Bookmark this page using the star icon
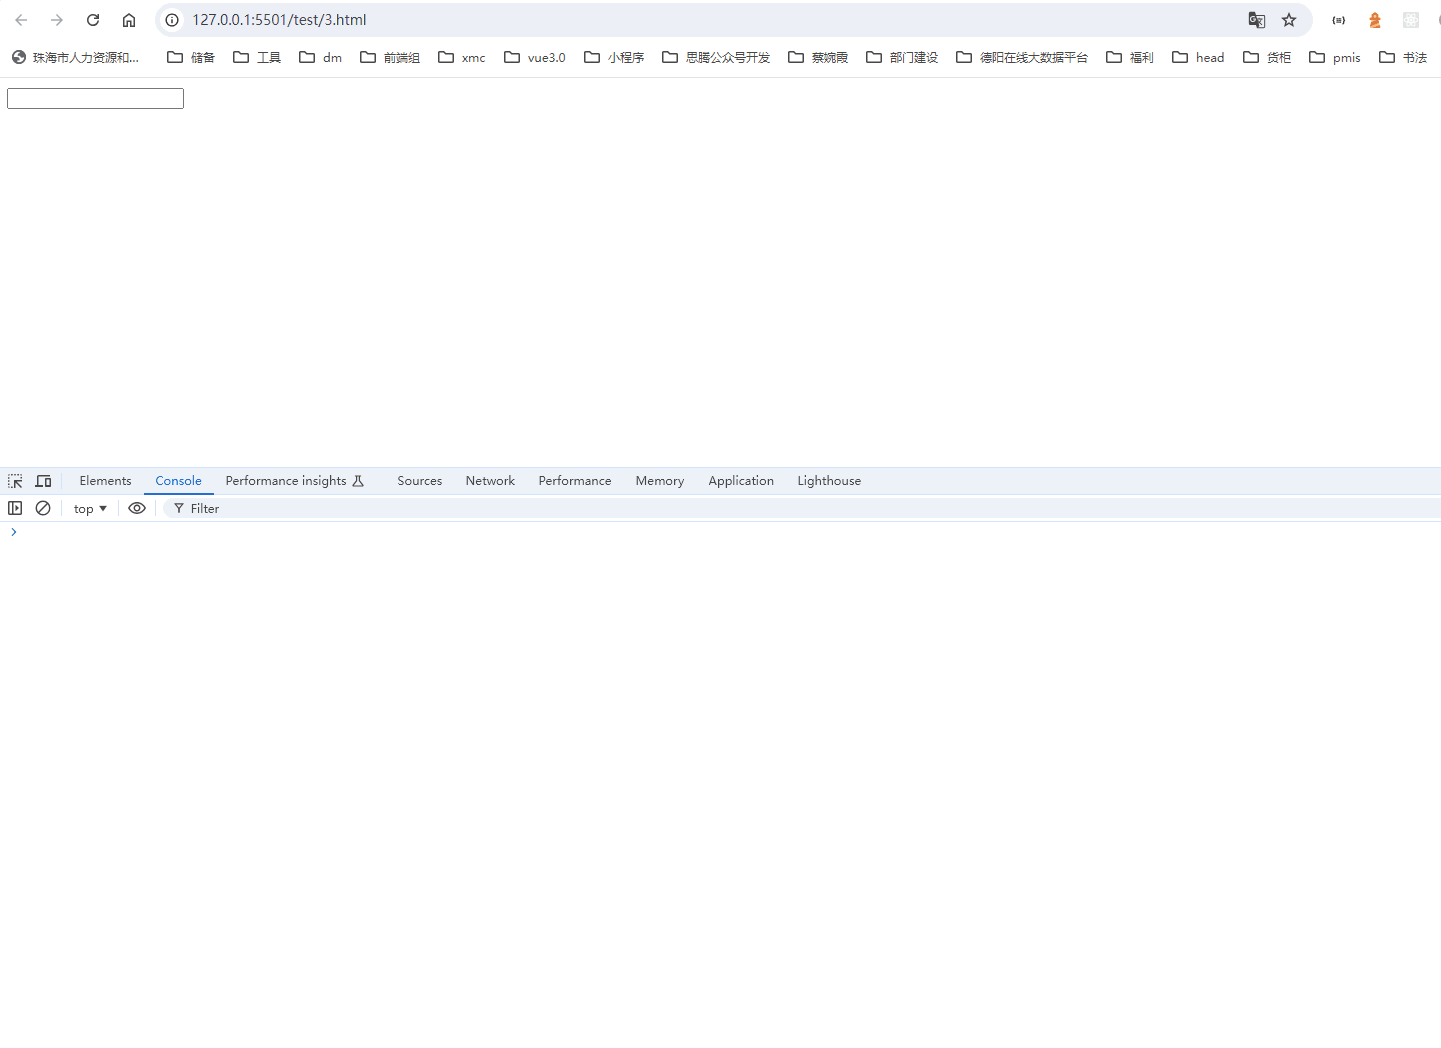The height and width of the screenshot is (1048, 1441). pos(1288,19)
